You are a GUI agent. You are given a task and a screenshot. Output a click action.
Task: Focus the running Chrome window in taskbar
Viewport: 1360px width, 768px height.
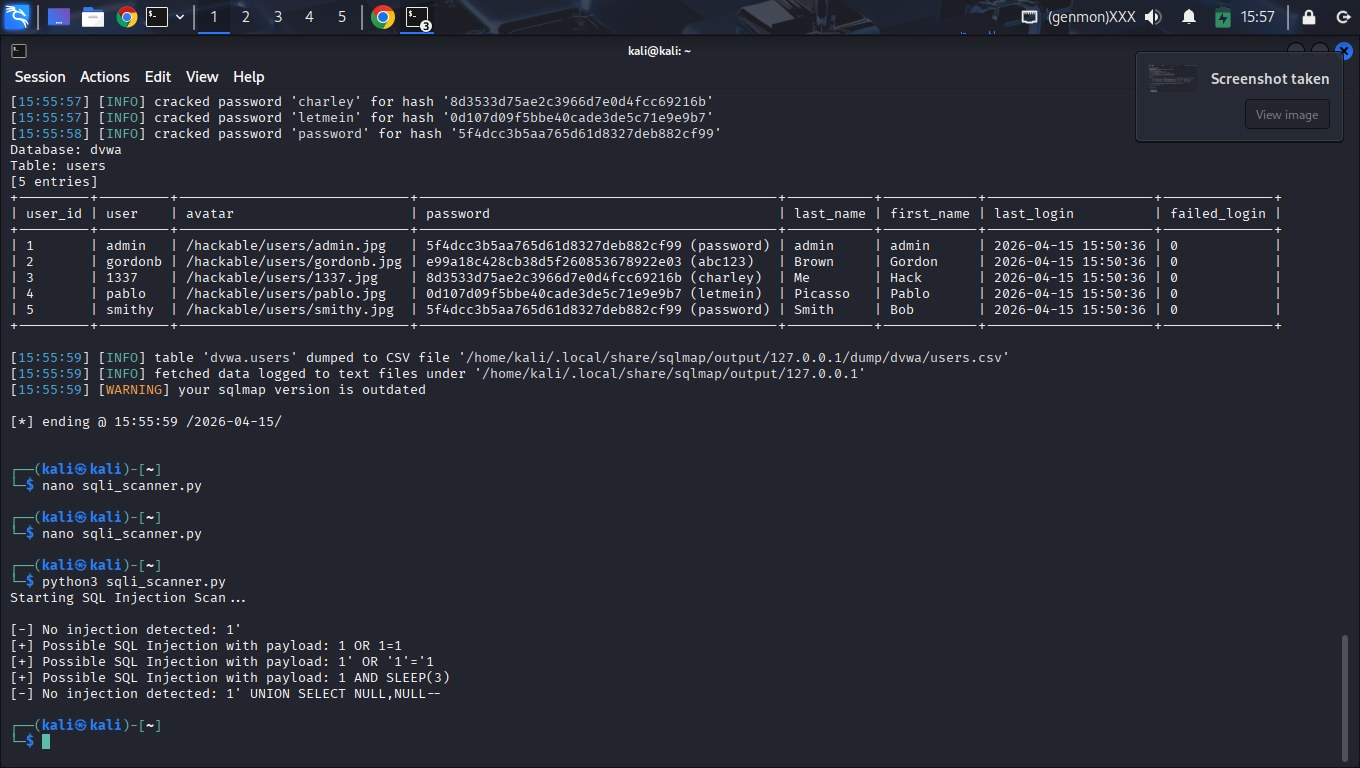(382, 17)
